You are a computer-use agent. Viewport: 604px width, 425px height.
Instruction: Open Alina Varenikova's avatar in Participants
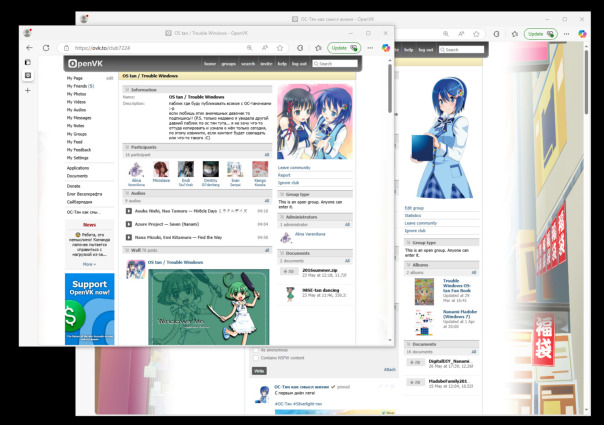(136, 169)
